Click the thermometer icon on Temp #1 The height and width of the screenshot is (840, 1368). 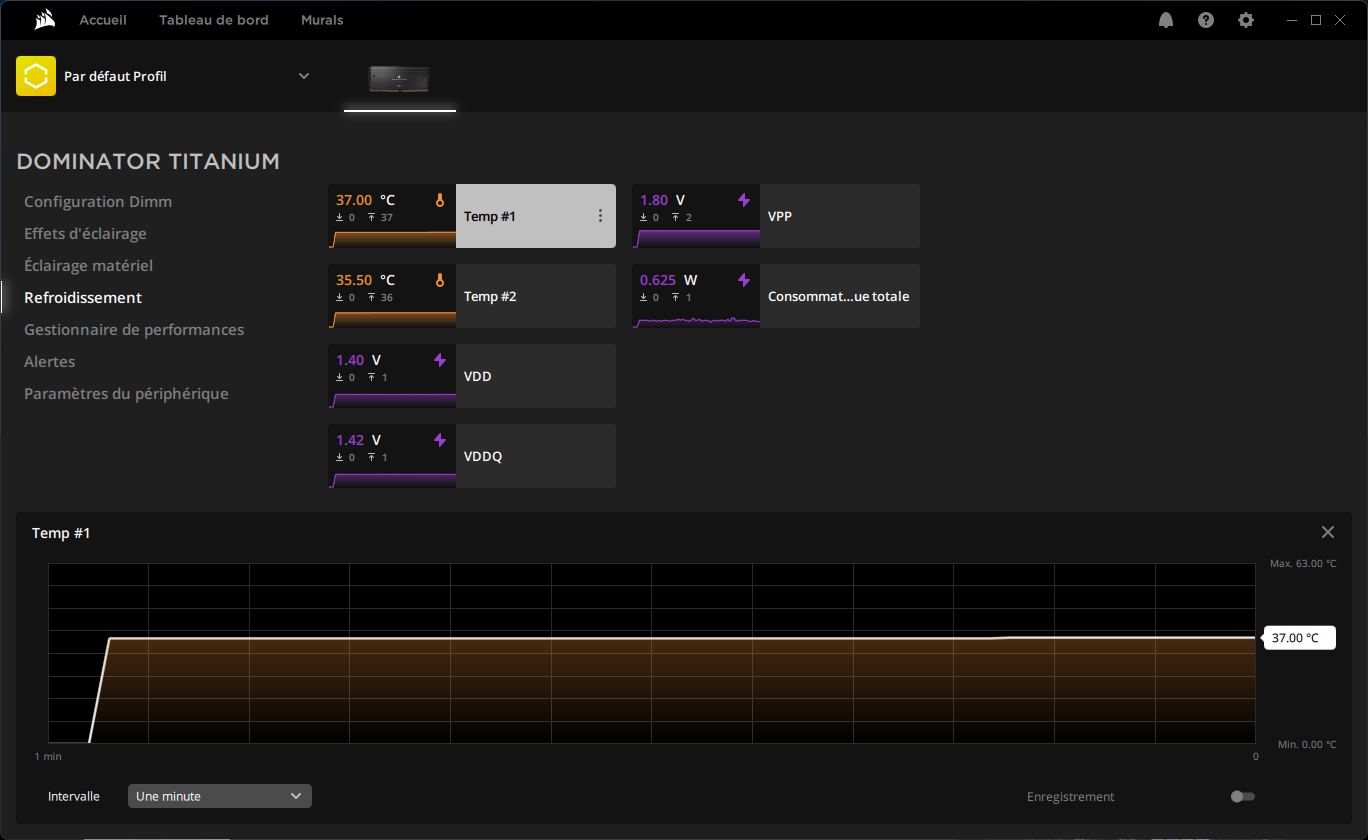pyautogui.click(x=439, y=200)
